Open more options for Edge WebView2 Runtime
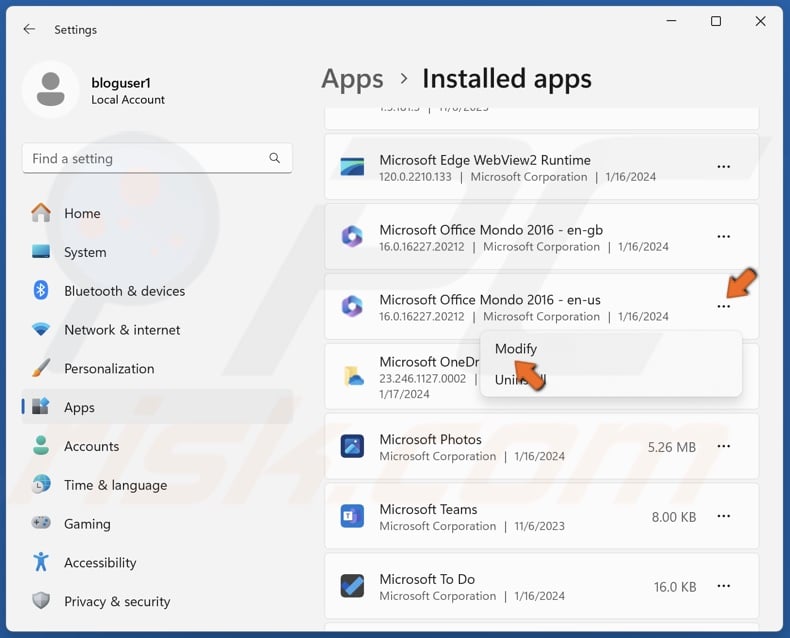This screenshot has height=638, width=790. 723,167
